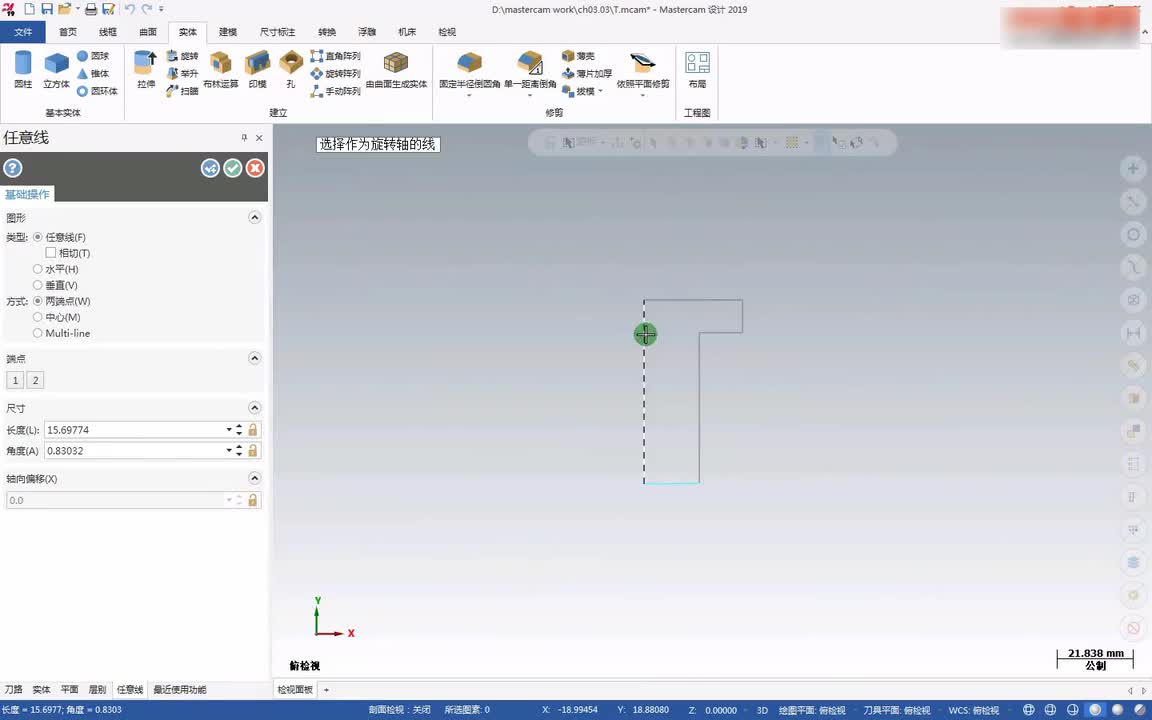Open the 拉伸 extrude tool
The width and height of the screenshot is (1152, 720).
click(145, 69)
